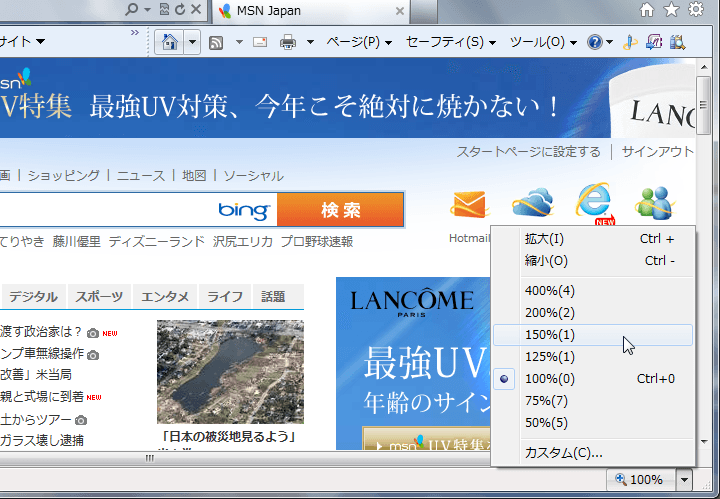The image size is (720, 499).
Task: Click the Tools gear icon
Action: click(696, 9)
